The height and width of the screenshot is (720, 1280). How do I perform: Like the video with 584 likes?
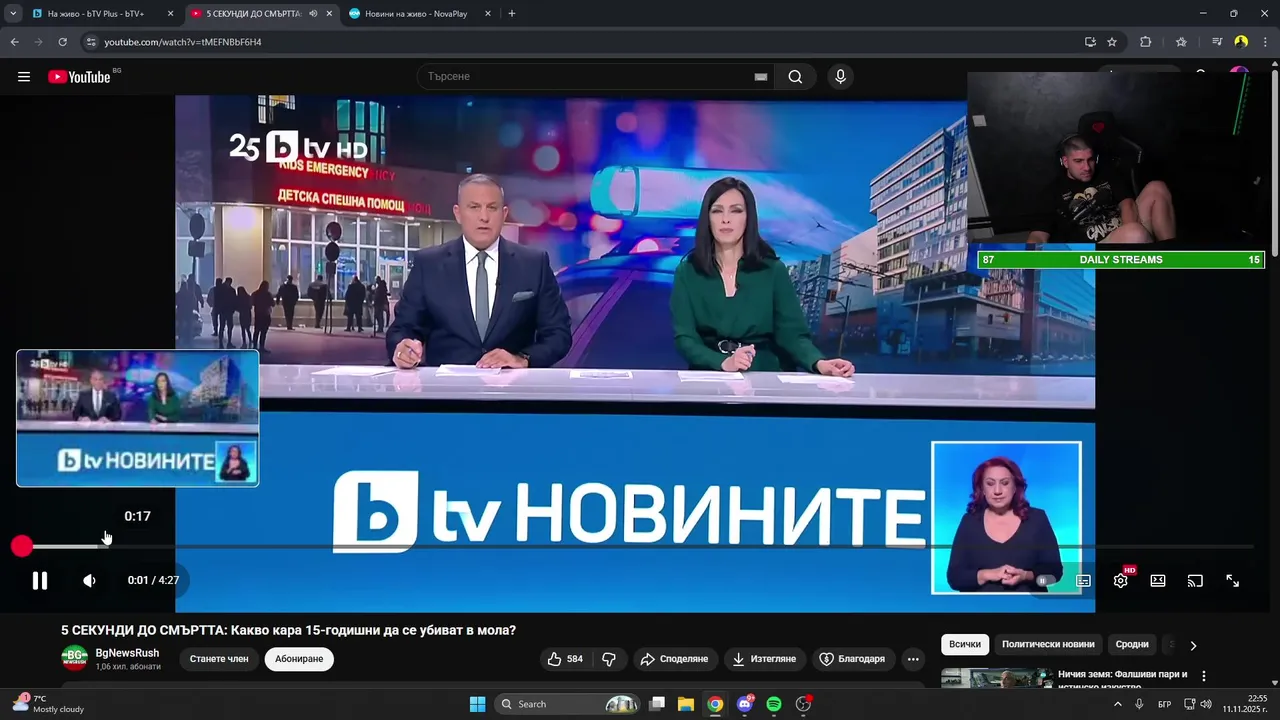(565, 659)
